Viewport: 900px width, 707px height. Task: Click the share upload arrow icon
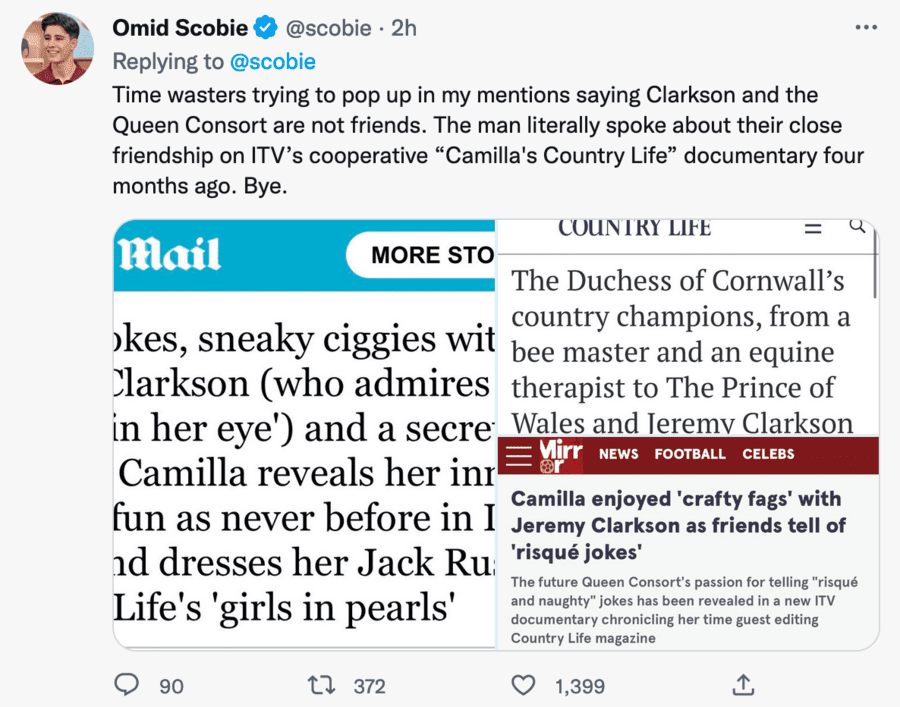(x=742, y=685)
